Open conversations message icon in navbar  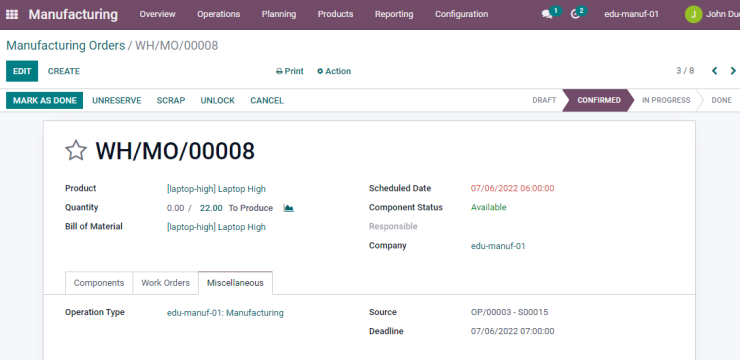[x=547, y=15]
